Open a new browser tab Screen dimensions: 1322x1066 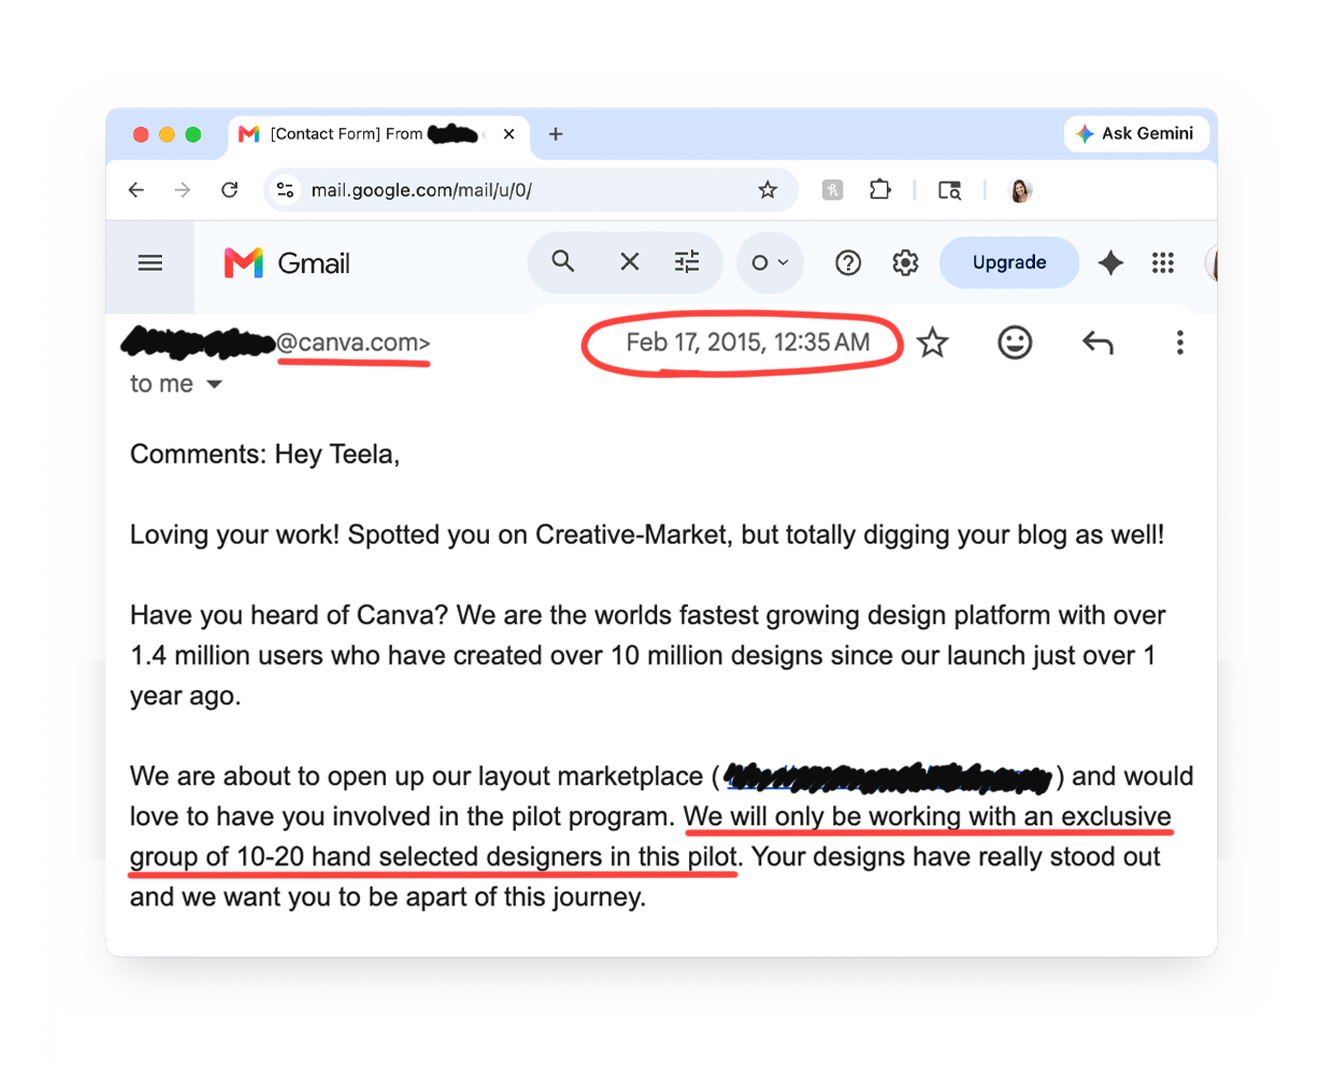click(556, 134)
